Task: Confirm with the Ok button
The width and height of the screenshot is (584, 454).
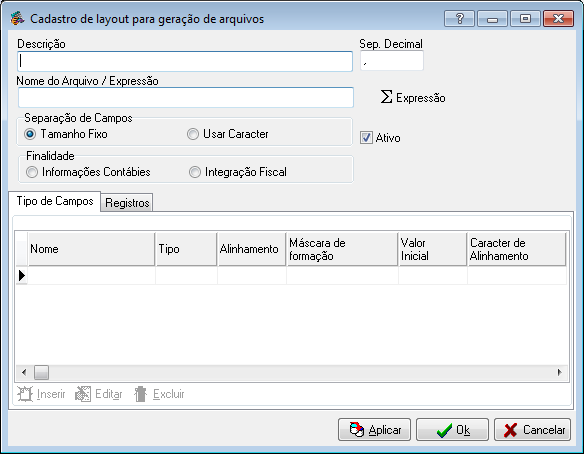Action: [x=452, y=429]
